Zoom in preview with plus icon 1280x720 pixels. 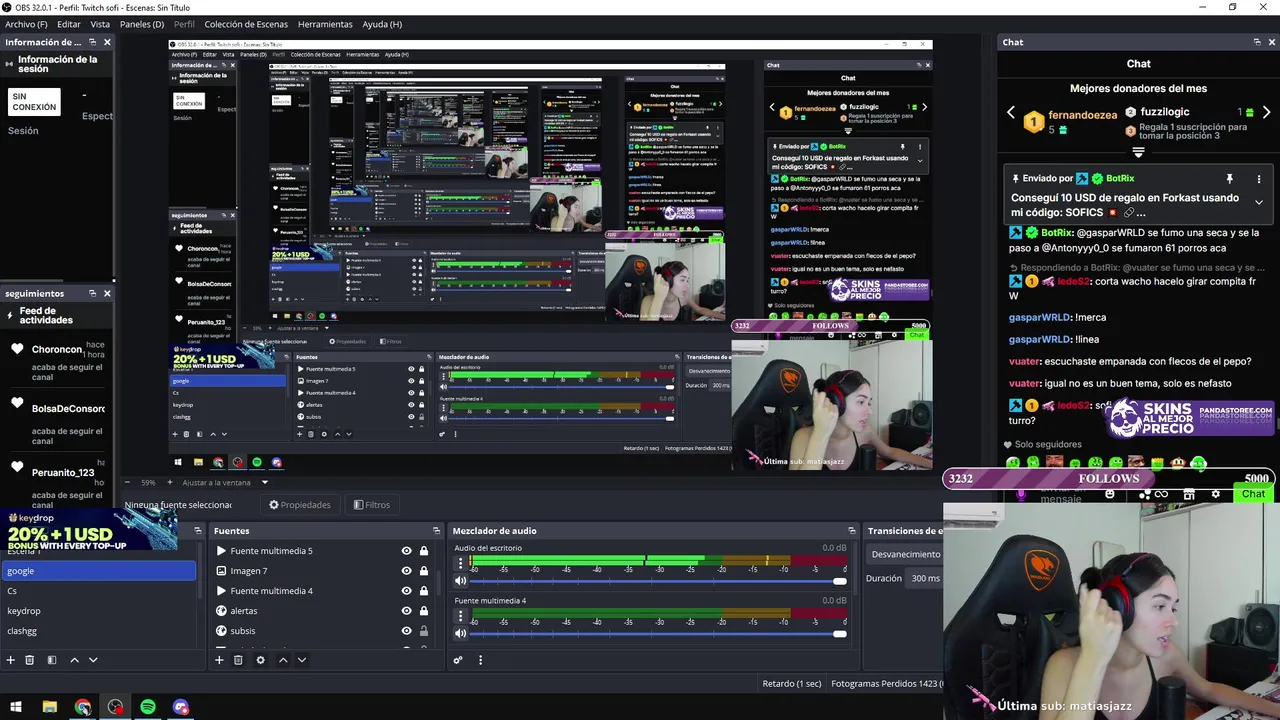click(x=169, y=482)
